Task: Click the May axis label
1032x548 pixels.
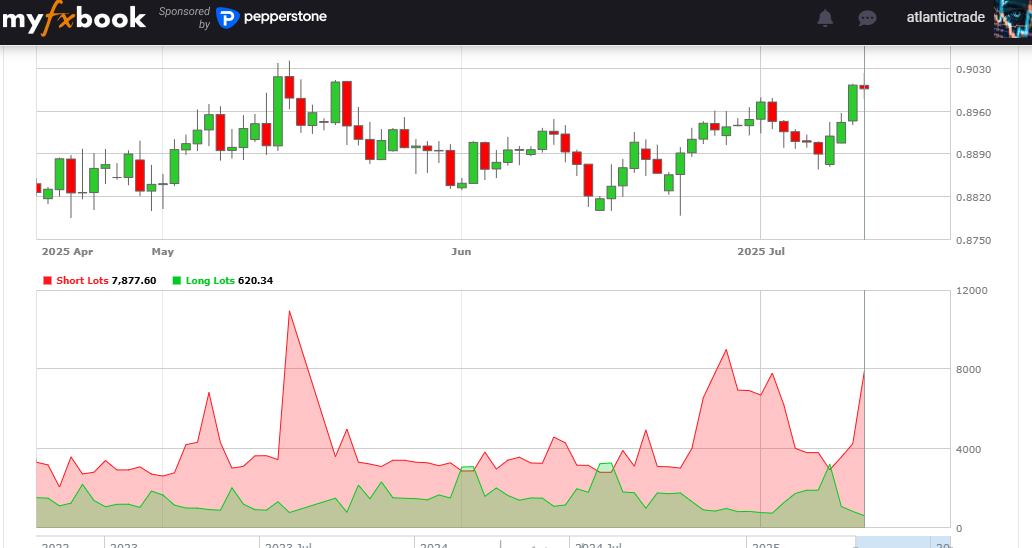Action: coord(163,251)
